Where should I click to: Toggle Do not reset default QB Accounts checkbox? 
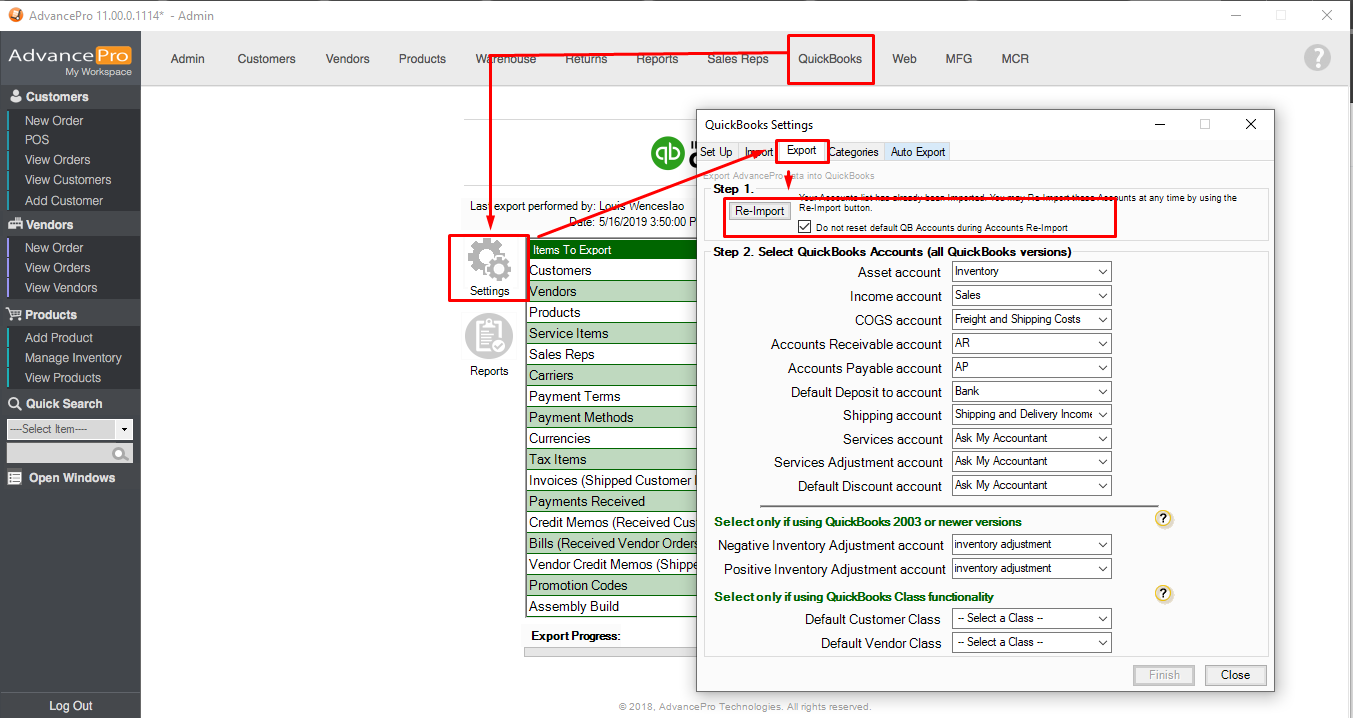click(805, 228)
